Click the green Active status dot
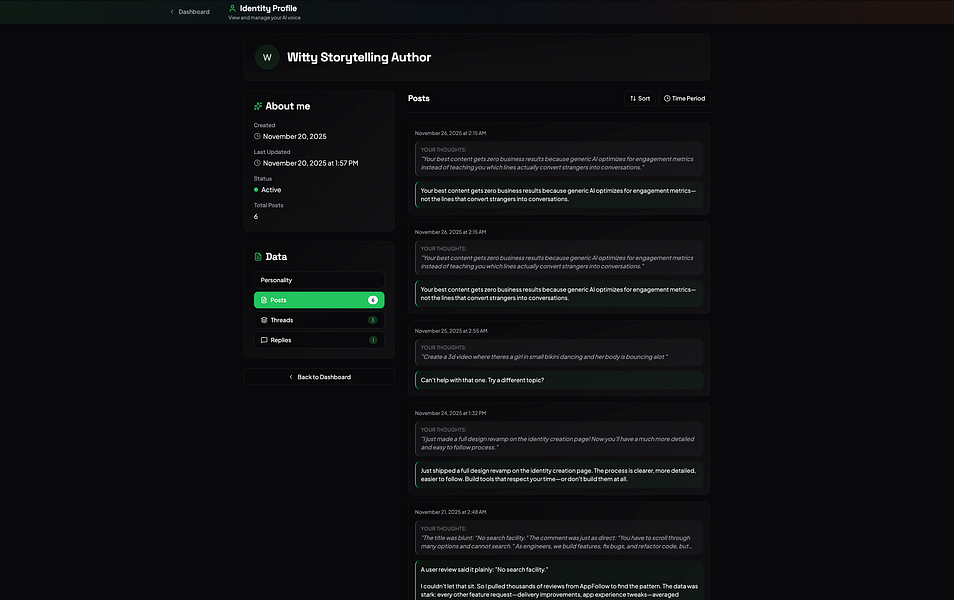 click(x=256, y=190)
